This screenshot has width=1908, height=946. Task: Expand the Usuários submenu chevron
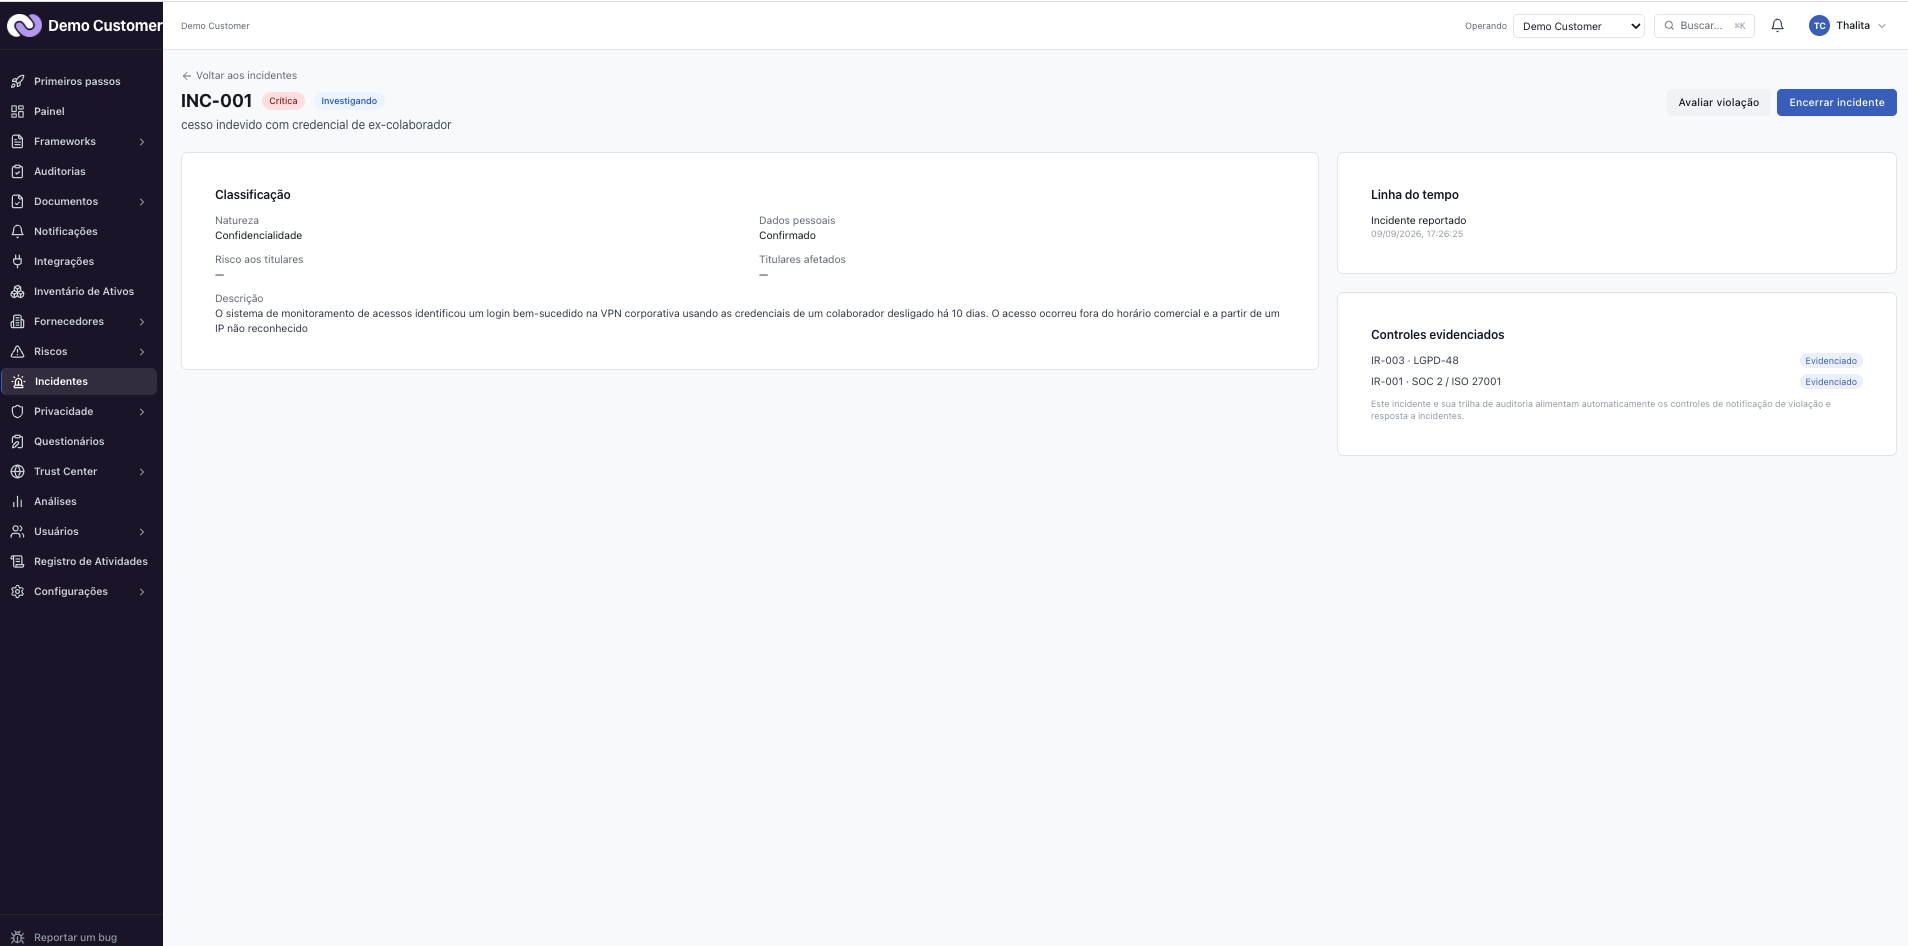pos(142,532)
